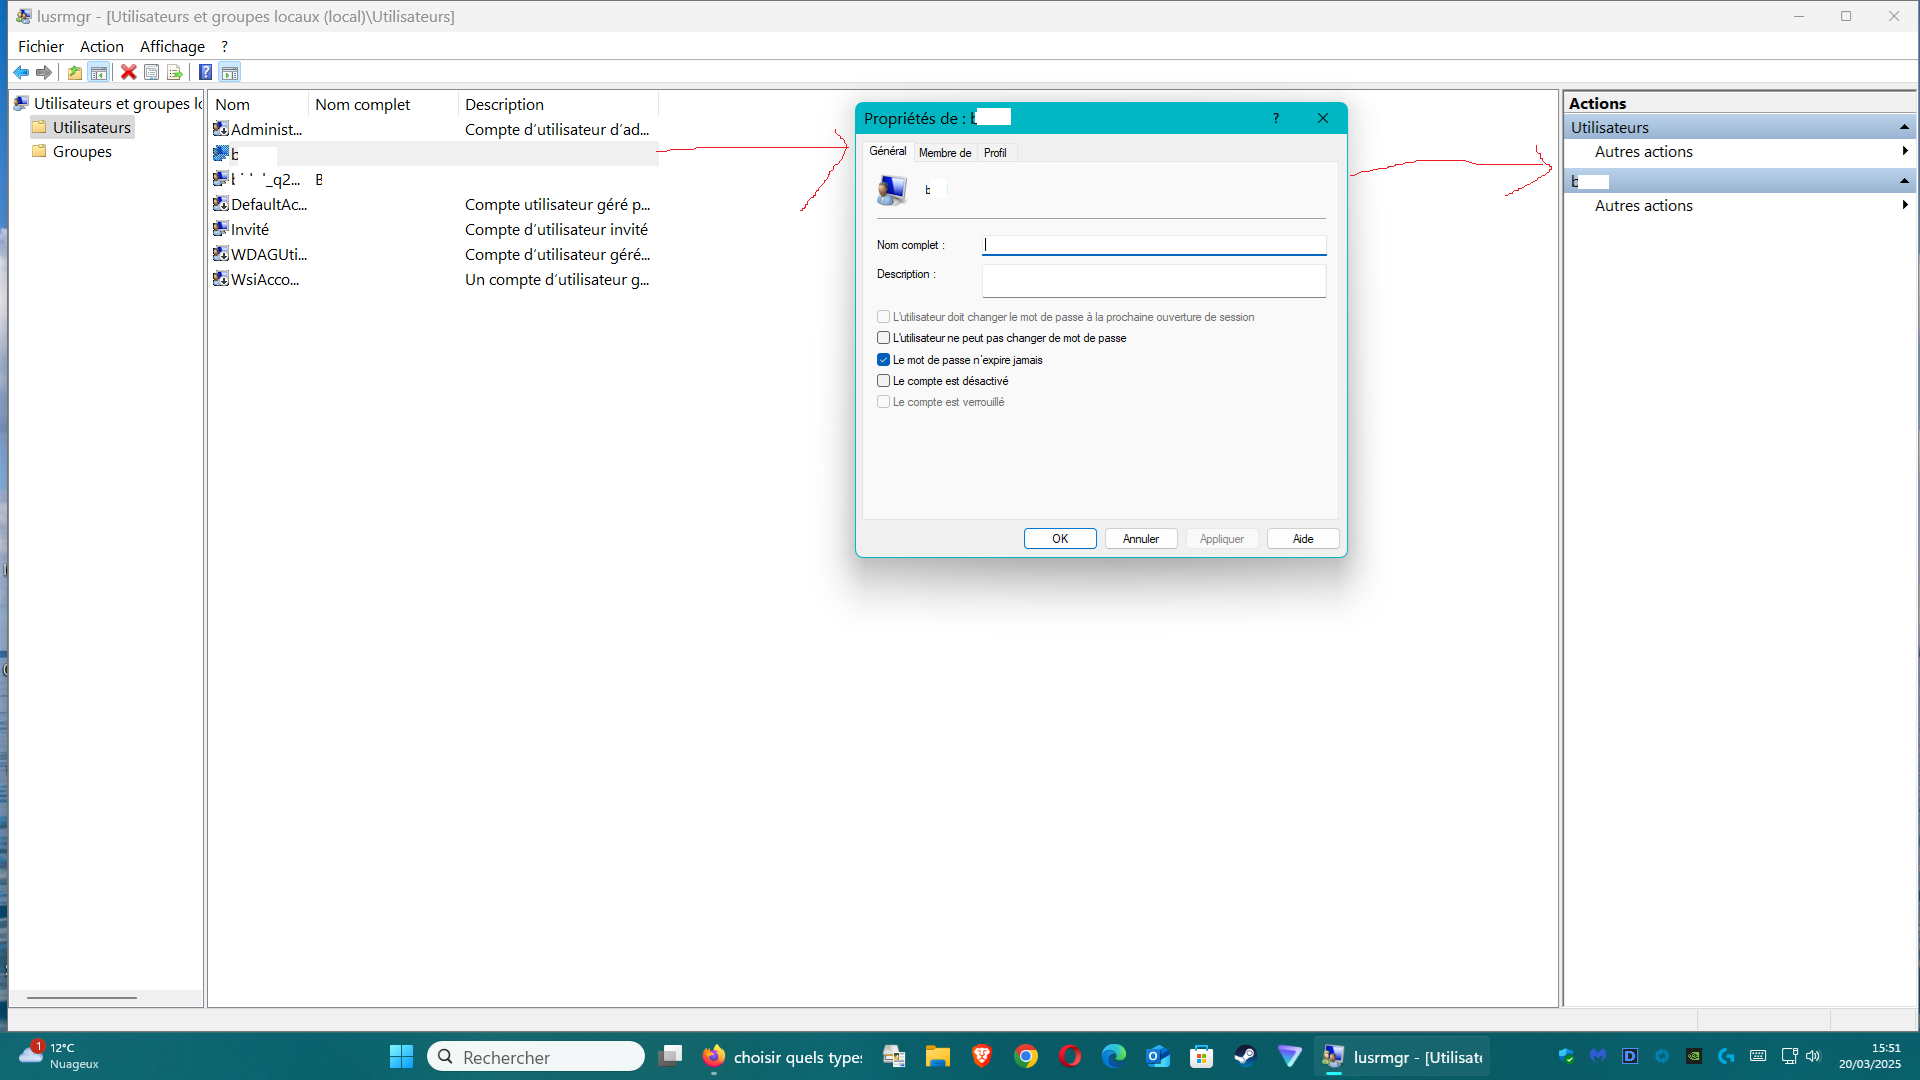The height and width of the screenshot is (1080, 1920).
Task: Expand Autres actions under Utilisateurs
Action: point(1644,152)
